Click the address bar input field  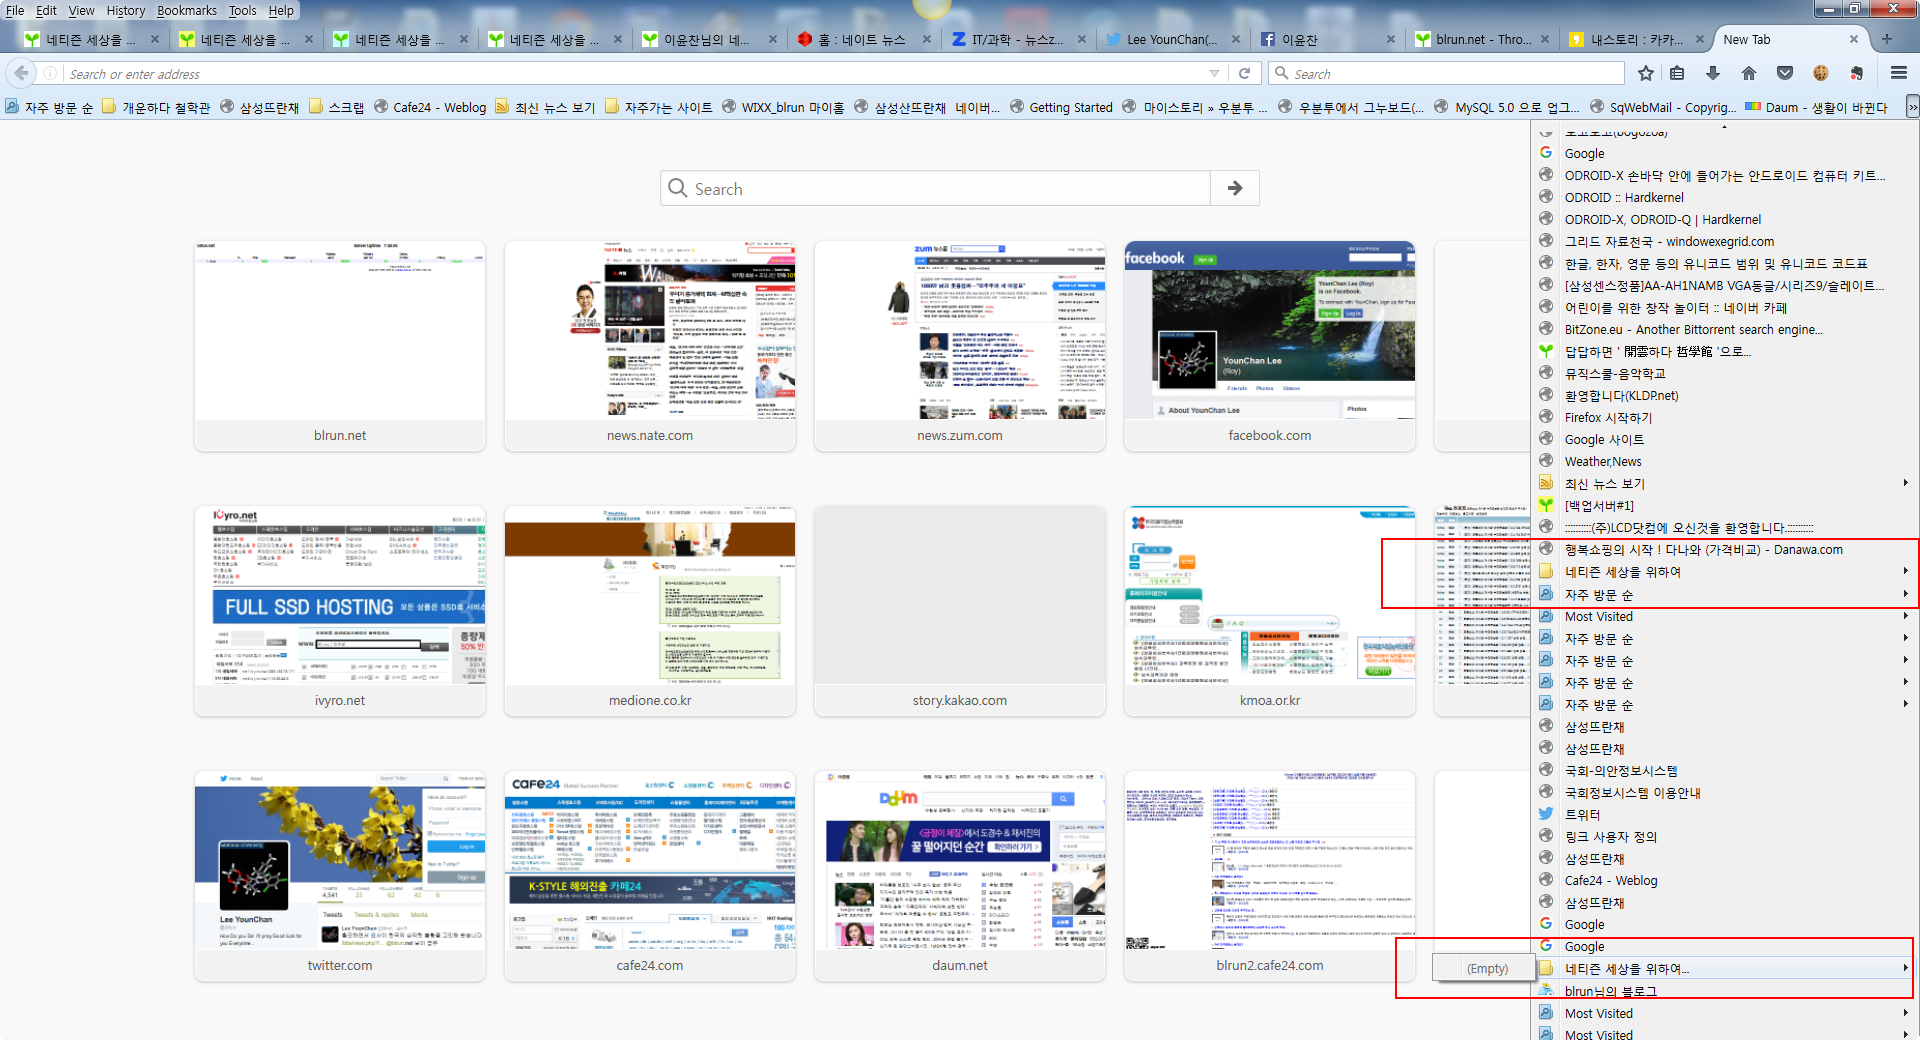[x=635, y=73]
